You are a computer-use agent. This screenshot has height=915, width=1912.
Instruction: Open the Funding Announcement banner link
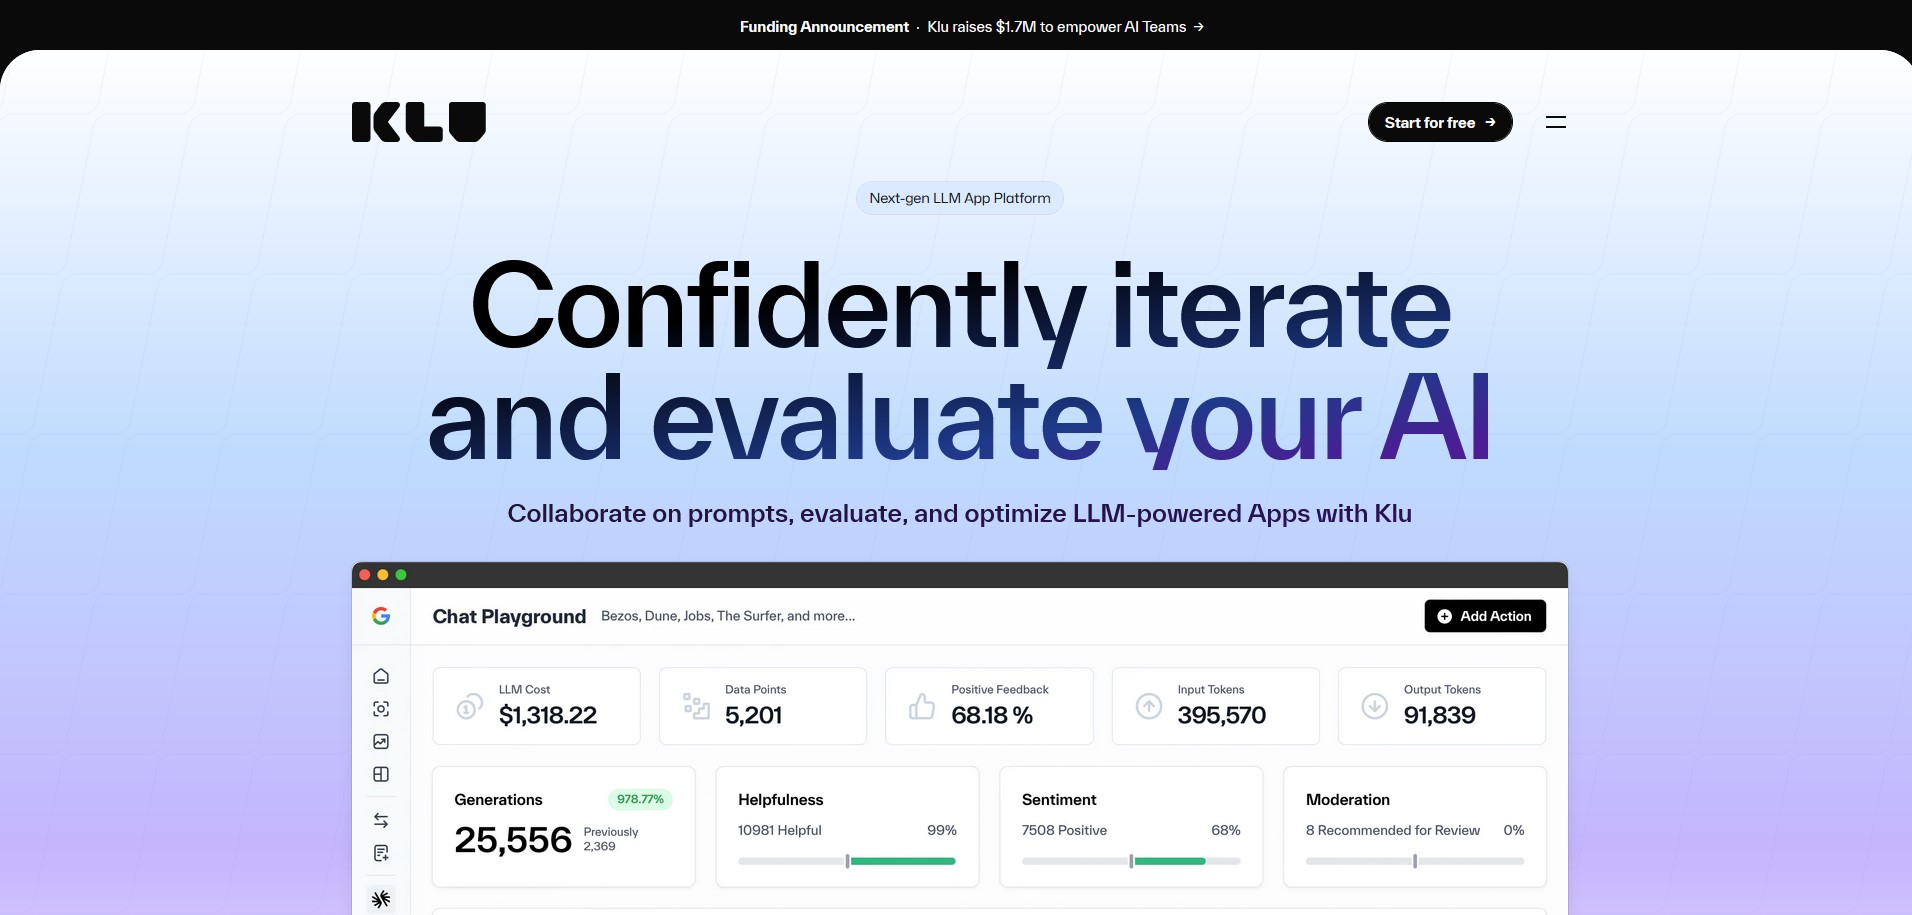pyautogui.click(x=971, y=27)
